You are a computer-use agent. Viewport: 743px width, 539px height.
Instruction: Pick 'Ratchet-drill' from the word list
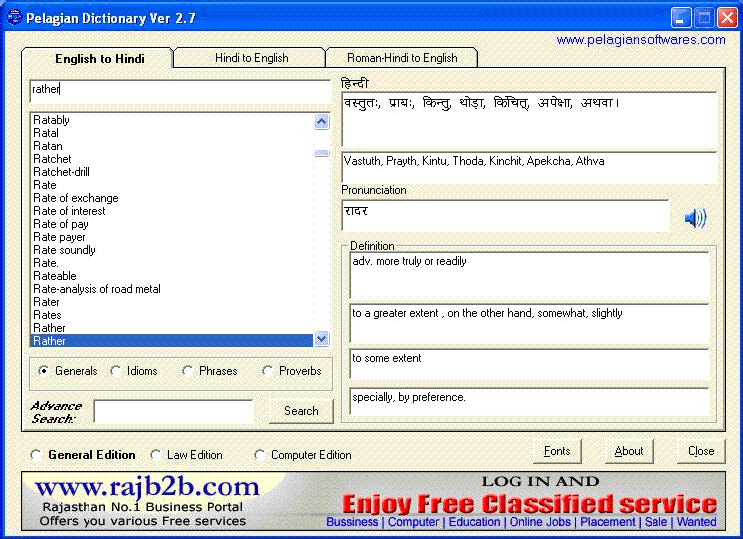tap(61, 172)
